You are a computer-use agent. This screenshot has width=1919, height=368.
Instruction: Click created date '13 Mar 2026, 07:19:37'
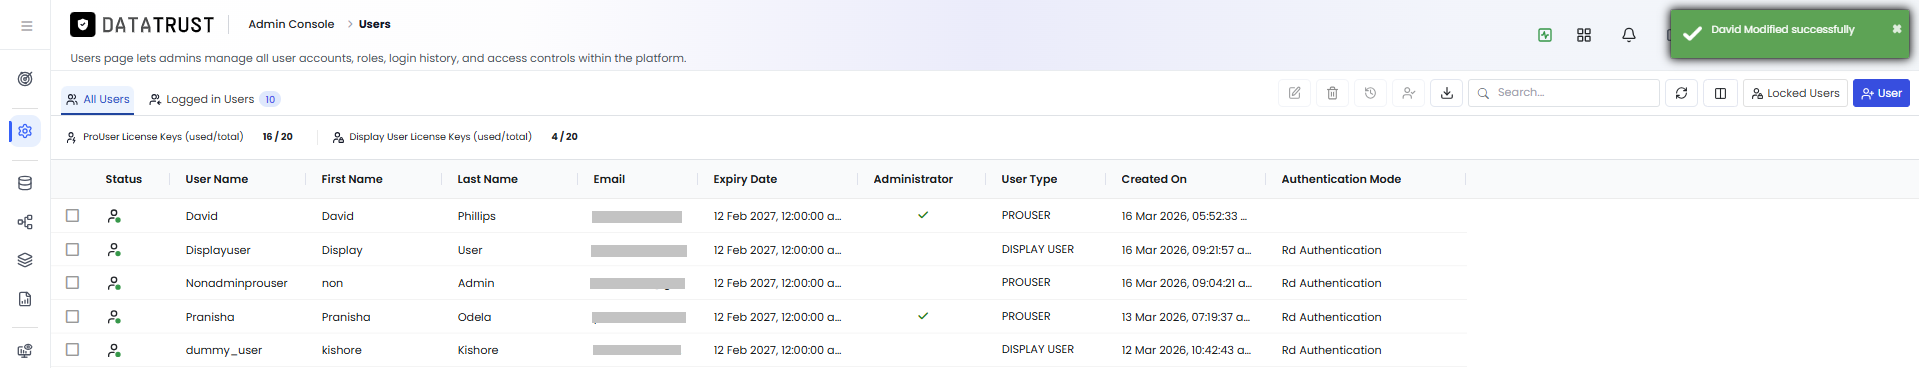point(1185,317)
